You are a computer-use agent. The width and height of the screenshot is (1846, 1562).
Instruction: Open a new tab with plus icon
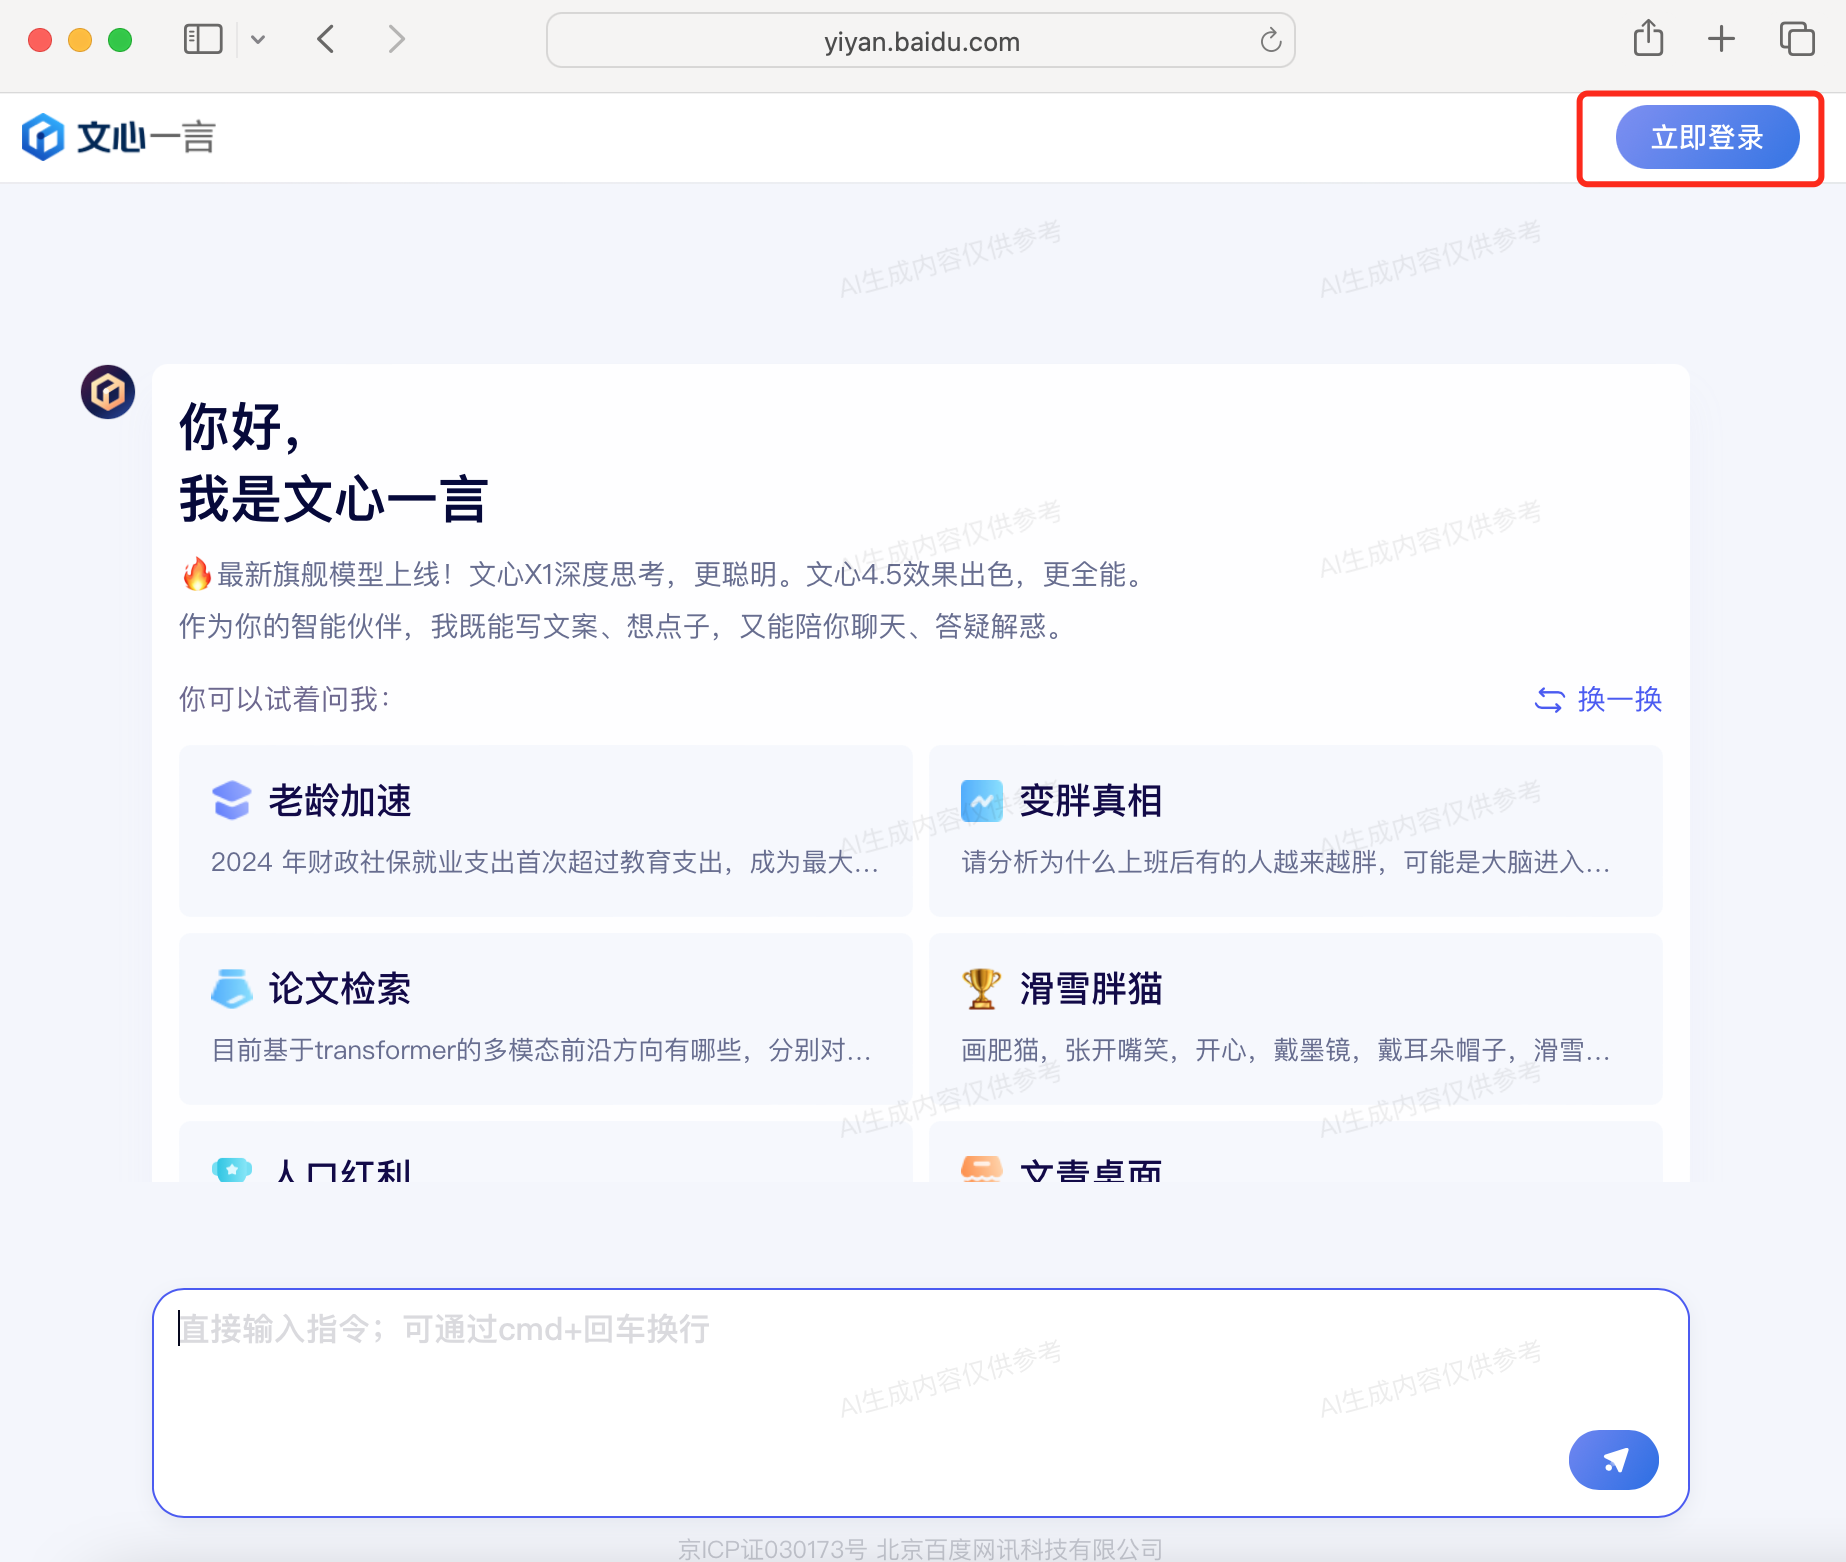[x=1721, y=40]
